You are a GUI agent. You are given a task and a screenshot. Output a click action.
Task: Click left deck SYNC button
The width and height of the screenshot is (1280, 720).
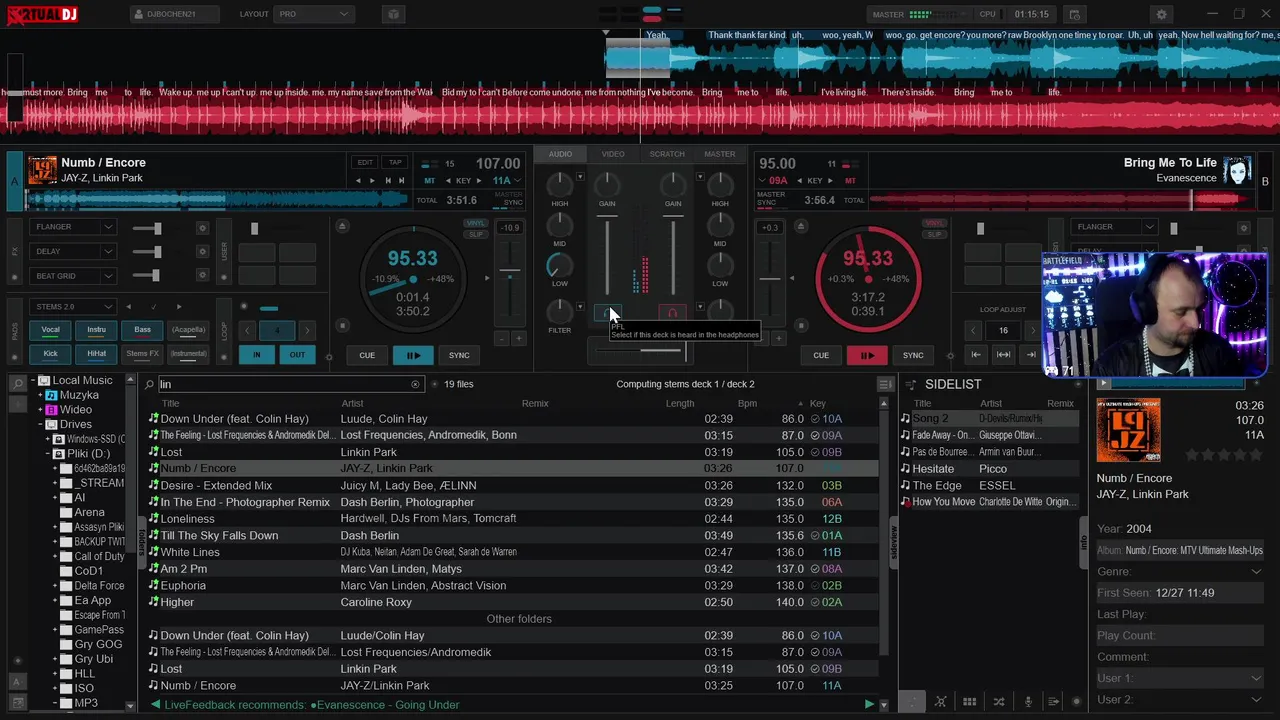tap(459, 355)
